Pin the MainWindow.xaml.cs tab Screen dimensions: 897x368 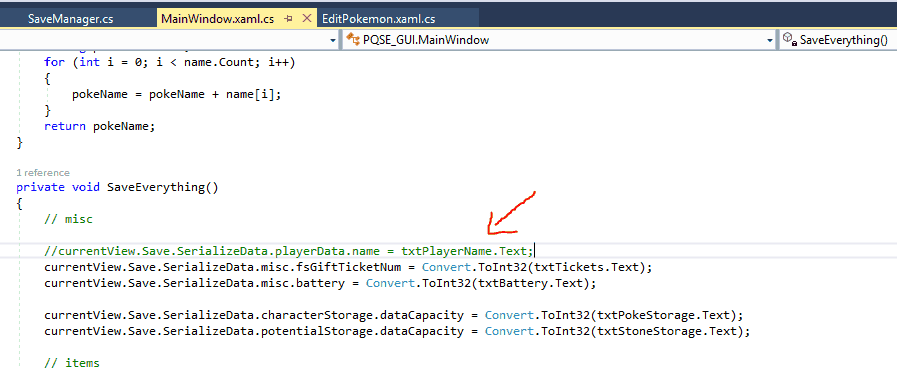tap(288, 19)
